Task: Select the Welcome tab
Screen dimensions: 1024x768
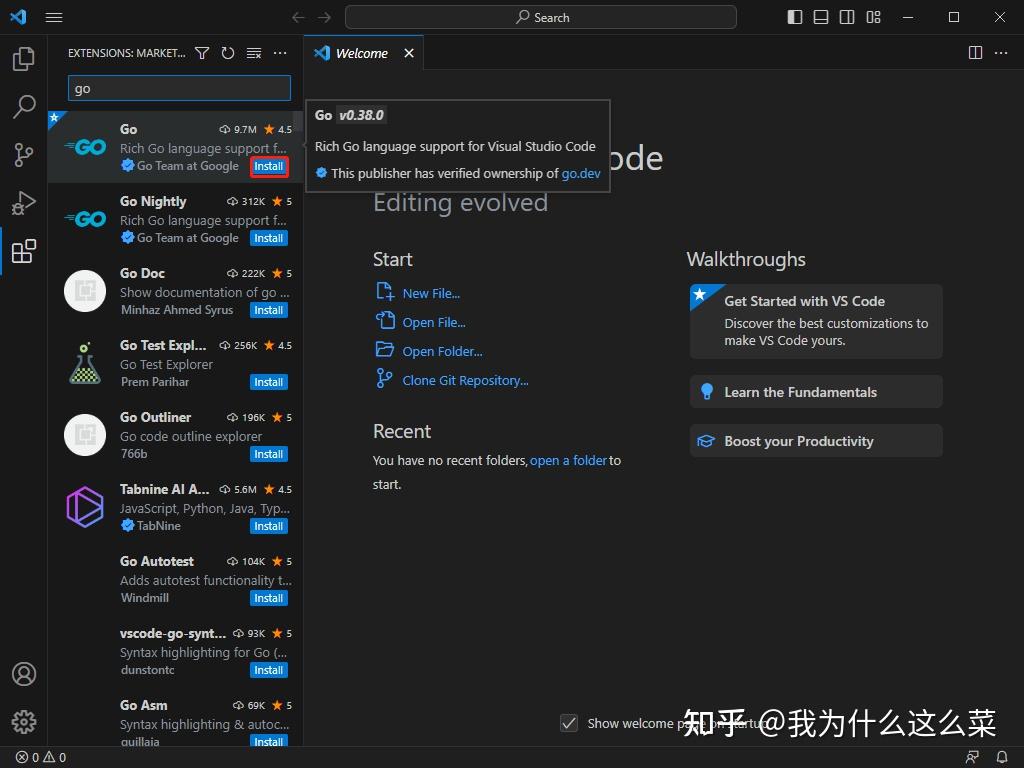Action: [x=361, y=53]
